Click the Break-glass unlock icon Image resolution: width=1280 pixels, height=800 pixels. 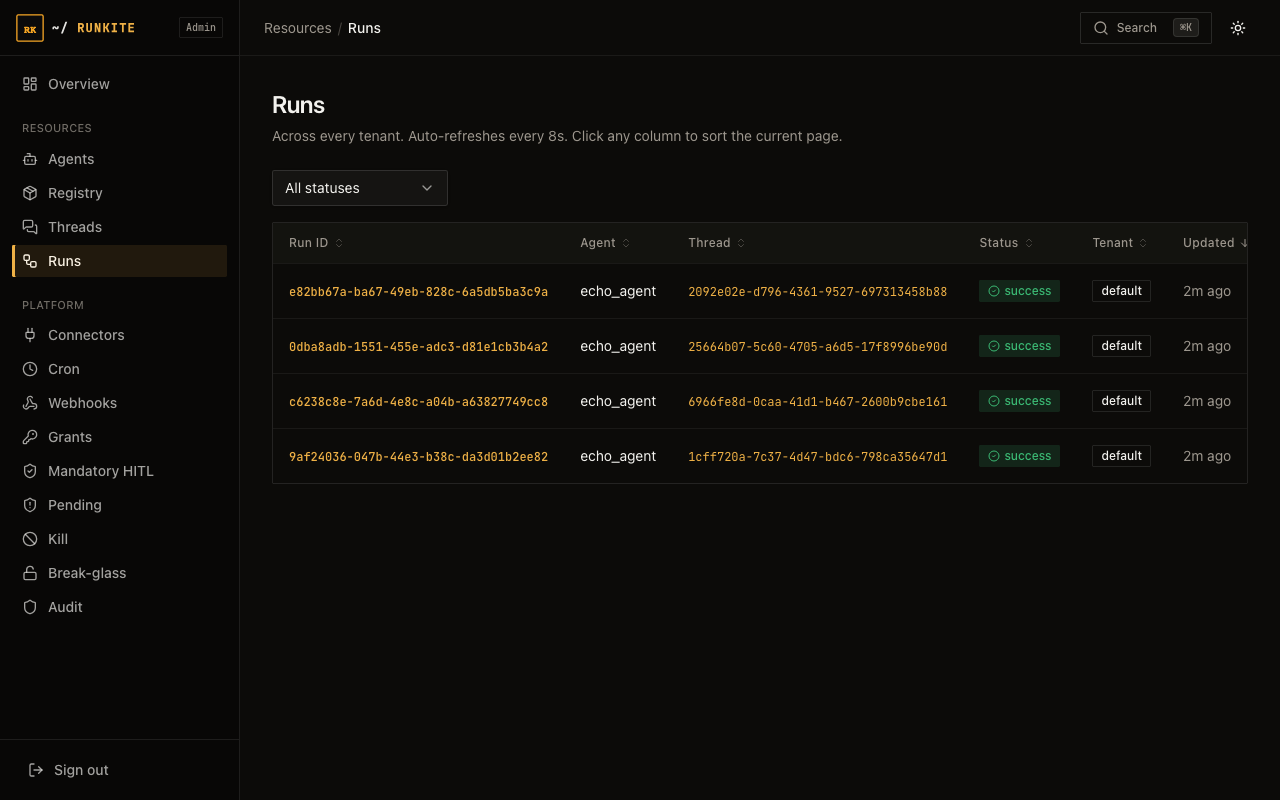click(x=30, y=573)
